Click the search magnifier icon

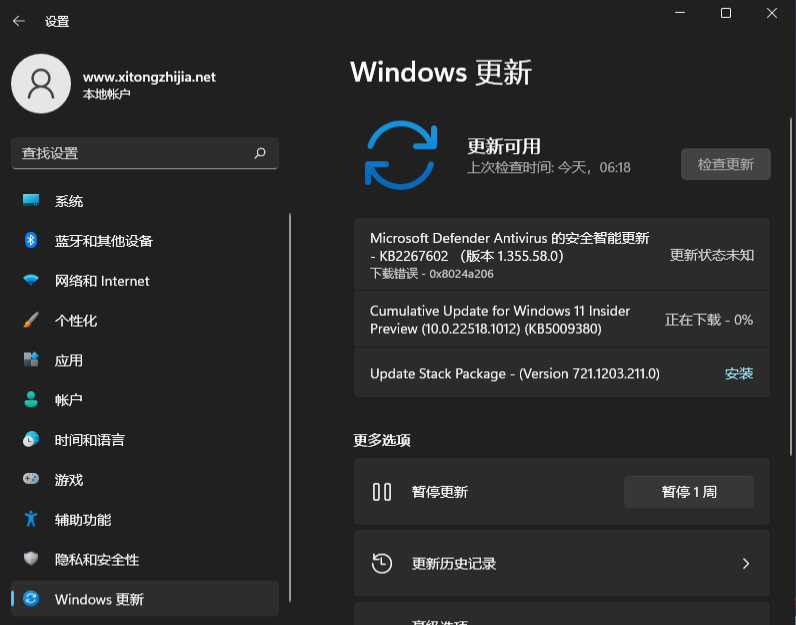[x=260, y=153]
